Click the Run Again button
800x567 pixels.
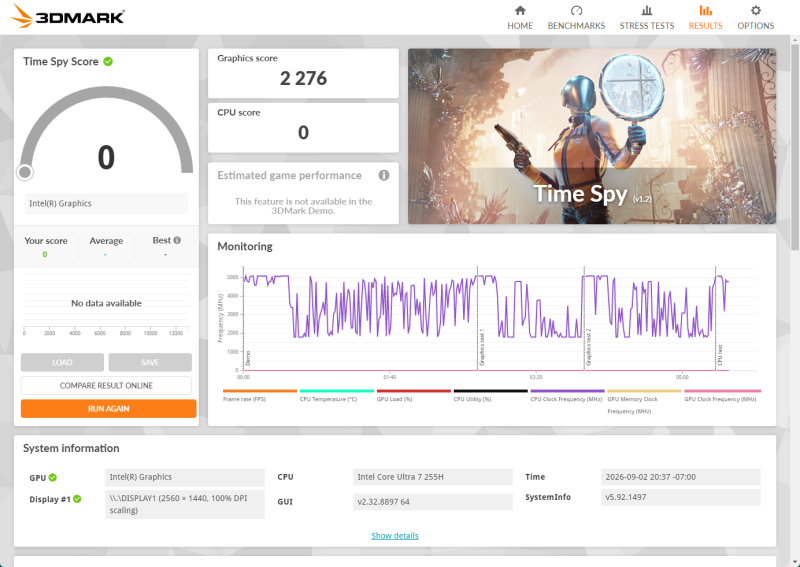109,409
